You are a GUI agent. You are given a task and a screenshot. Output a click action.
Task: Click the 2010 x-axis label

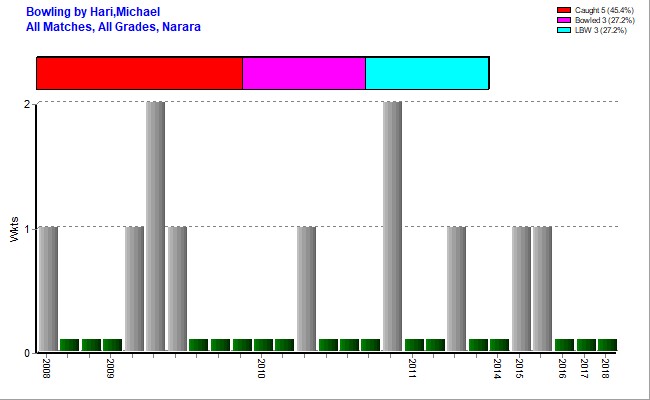tap(261, 368)
